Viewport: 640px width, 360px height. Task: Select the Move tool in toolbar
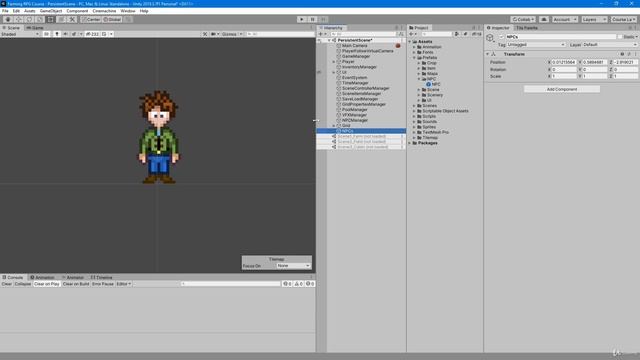[18, 19]
